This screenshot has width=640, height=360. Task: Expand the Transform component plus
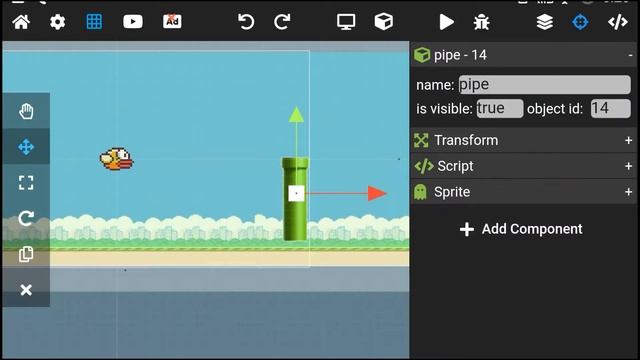[x=629, y=140]
